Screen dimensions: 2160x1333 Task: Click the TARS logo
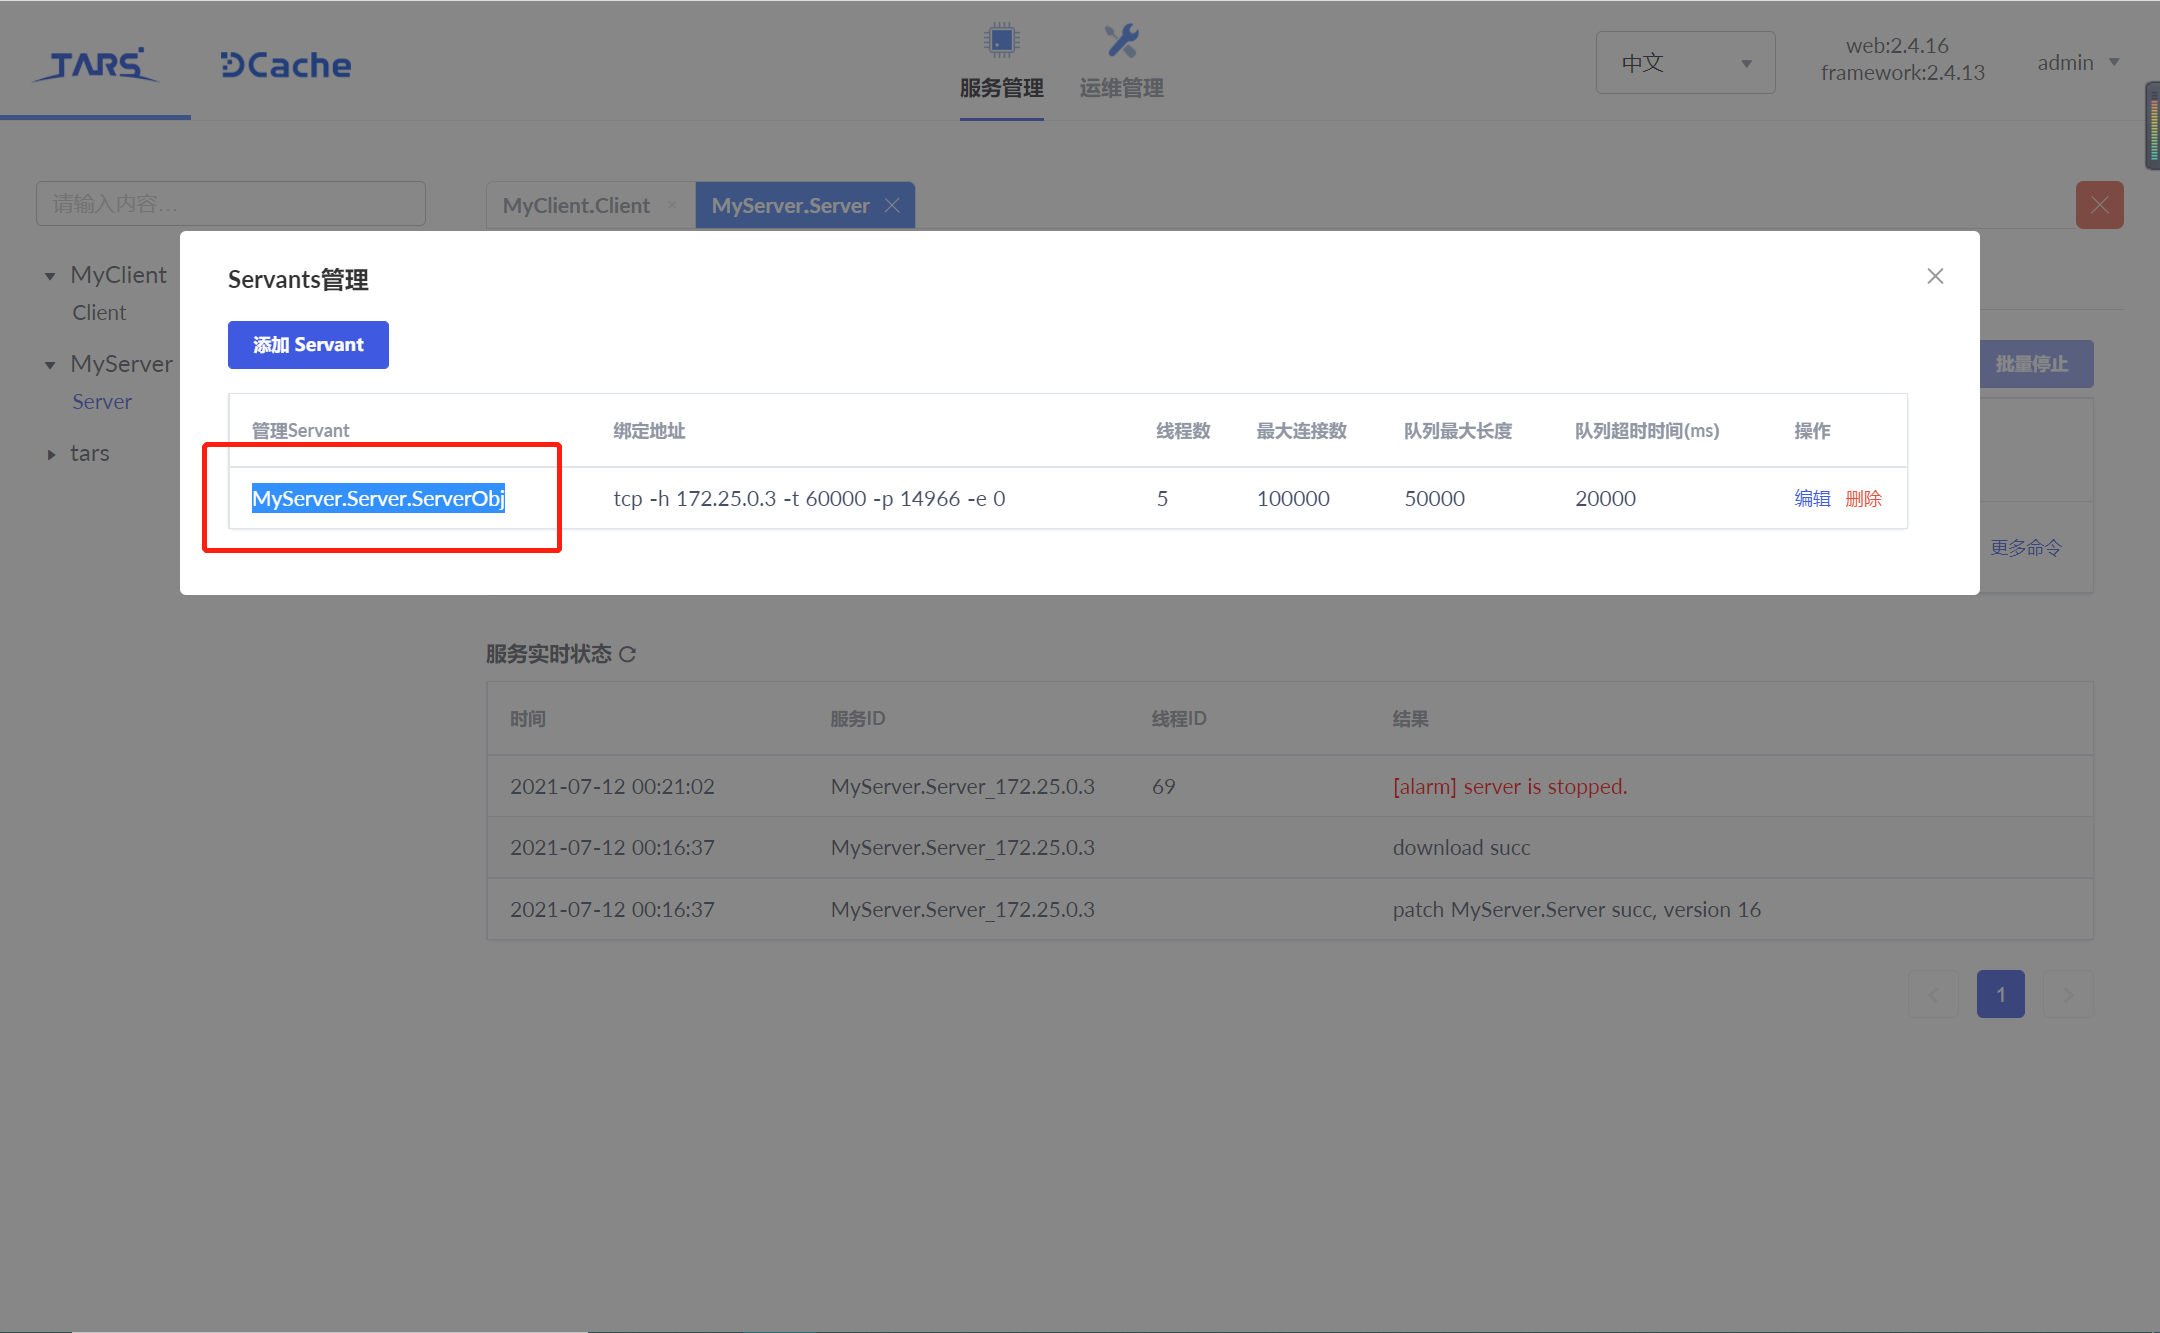pos(95,65)
